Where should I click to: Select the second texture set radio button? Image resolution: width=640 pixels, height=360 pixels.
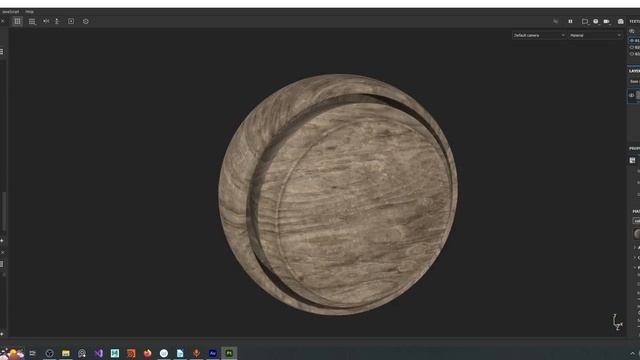pos(632,47)
